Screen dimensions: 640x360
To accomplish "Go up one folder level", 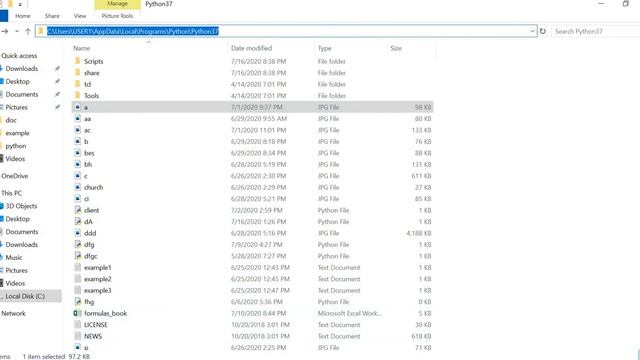I will [x=28, y=31].
